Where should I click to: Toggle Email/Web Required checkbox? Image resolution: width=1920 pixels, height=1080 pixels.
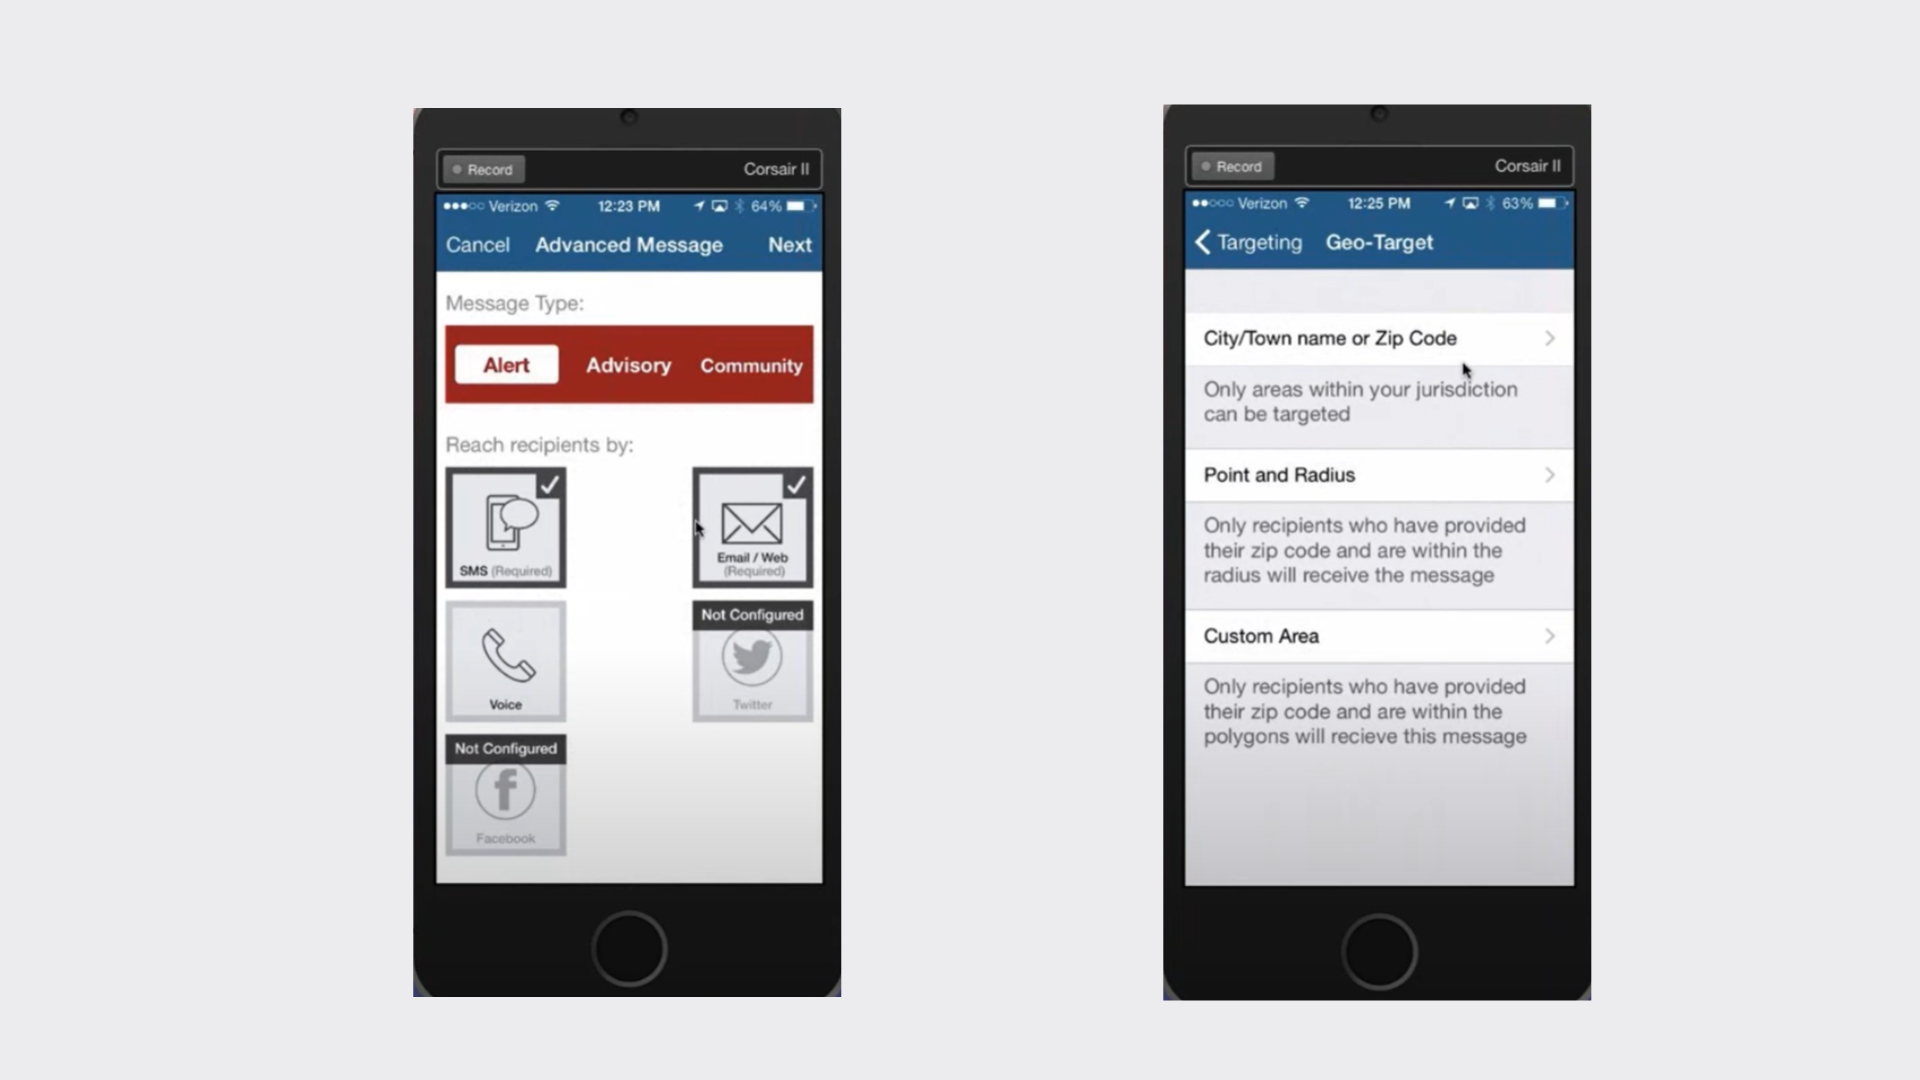pyautogui.click(x=752, y=525)
